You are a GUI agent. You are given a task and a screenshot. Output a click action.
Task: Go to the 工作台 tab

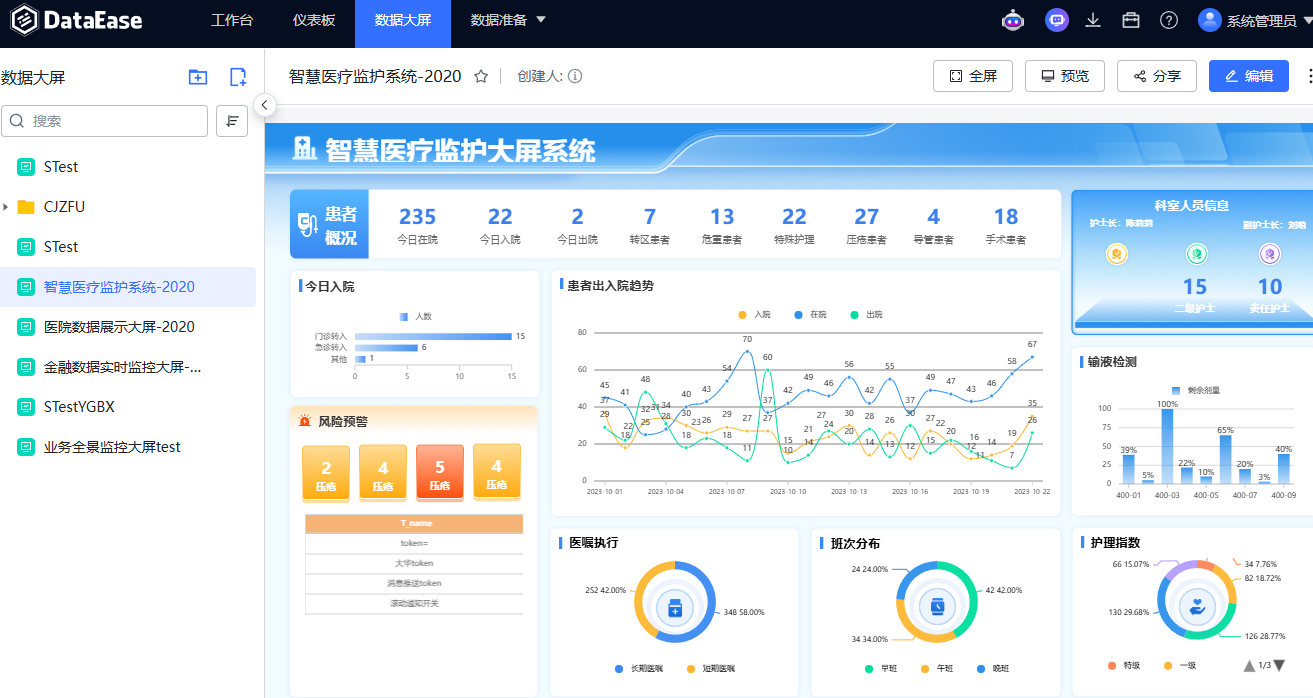pyautogui.click(x=232, y=20)
